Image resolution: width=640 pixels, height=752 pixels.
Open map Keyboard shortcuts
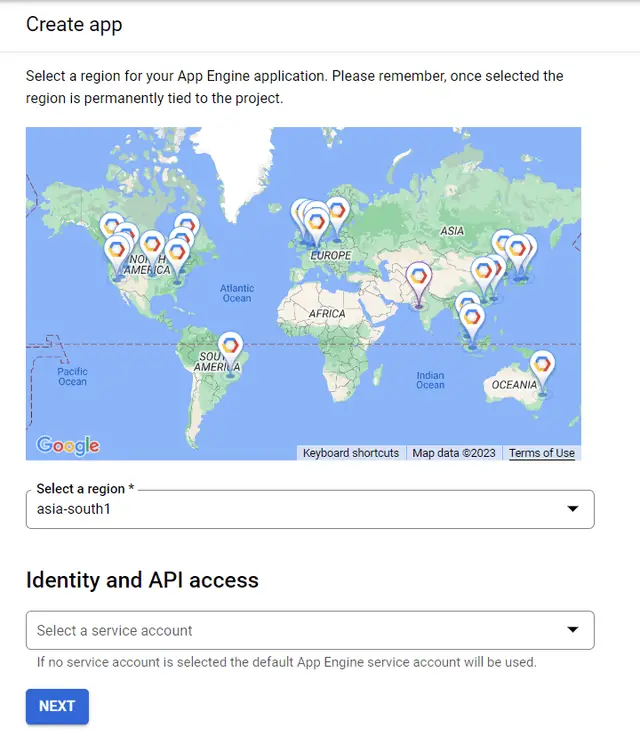351,453
